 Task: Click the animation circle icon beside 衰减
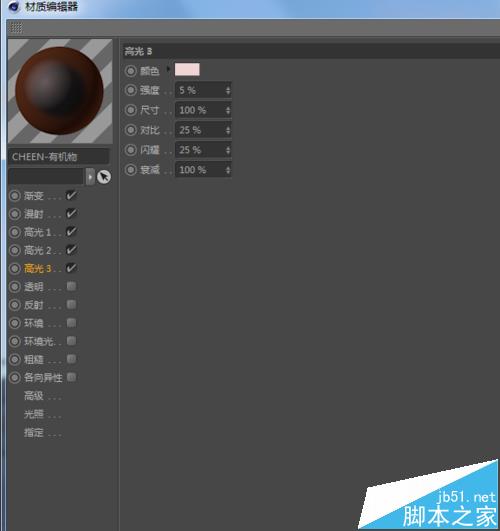(x=130, y=170)
